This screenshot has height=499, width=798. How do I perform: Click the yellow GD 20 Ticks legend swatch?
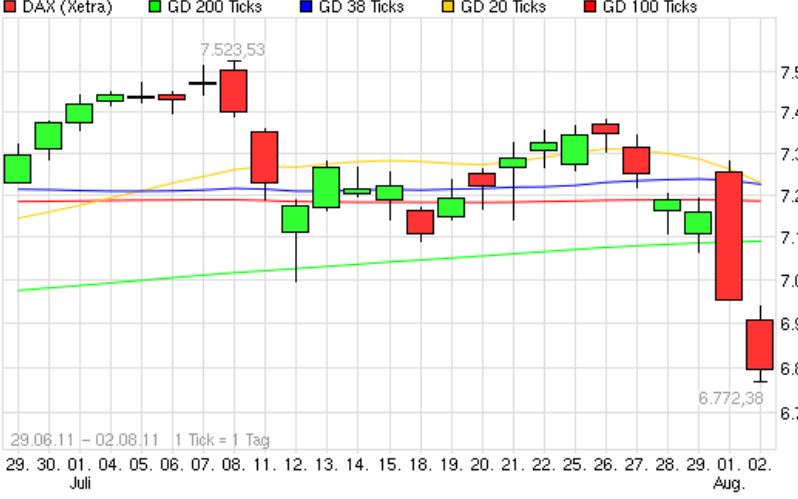(x=448, y=7)
